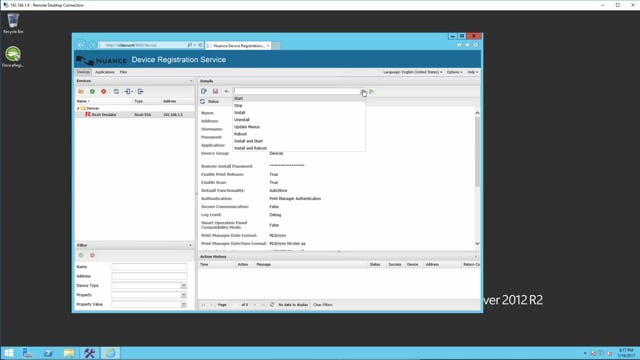Click the edit details icon
640x360 pixels.
(204, 91)
